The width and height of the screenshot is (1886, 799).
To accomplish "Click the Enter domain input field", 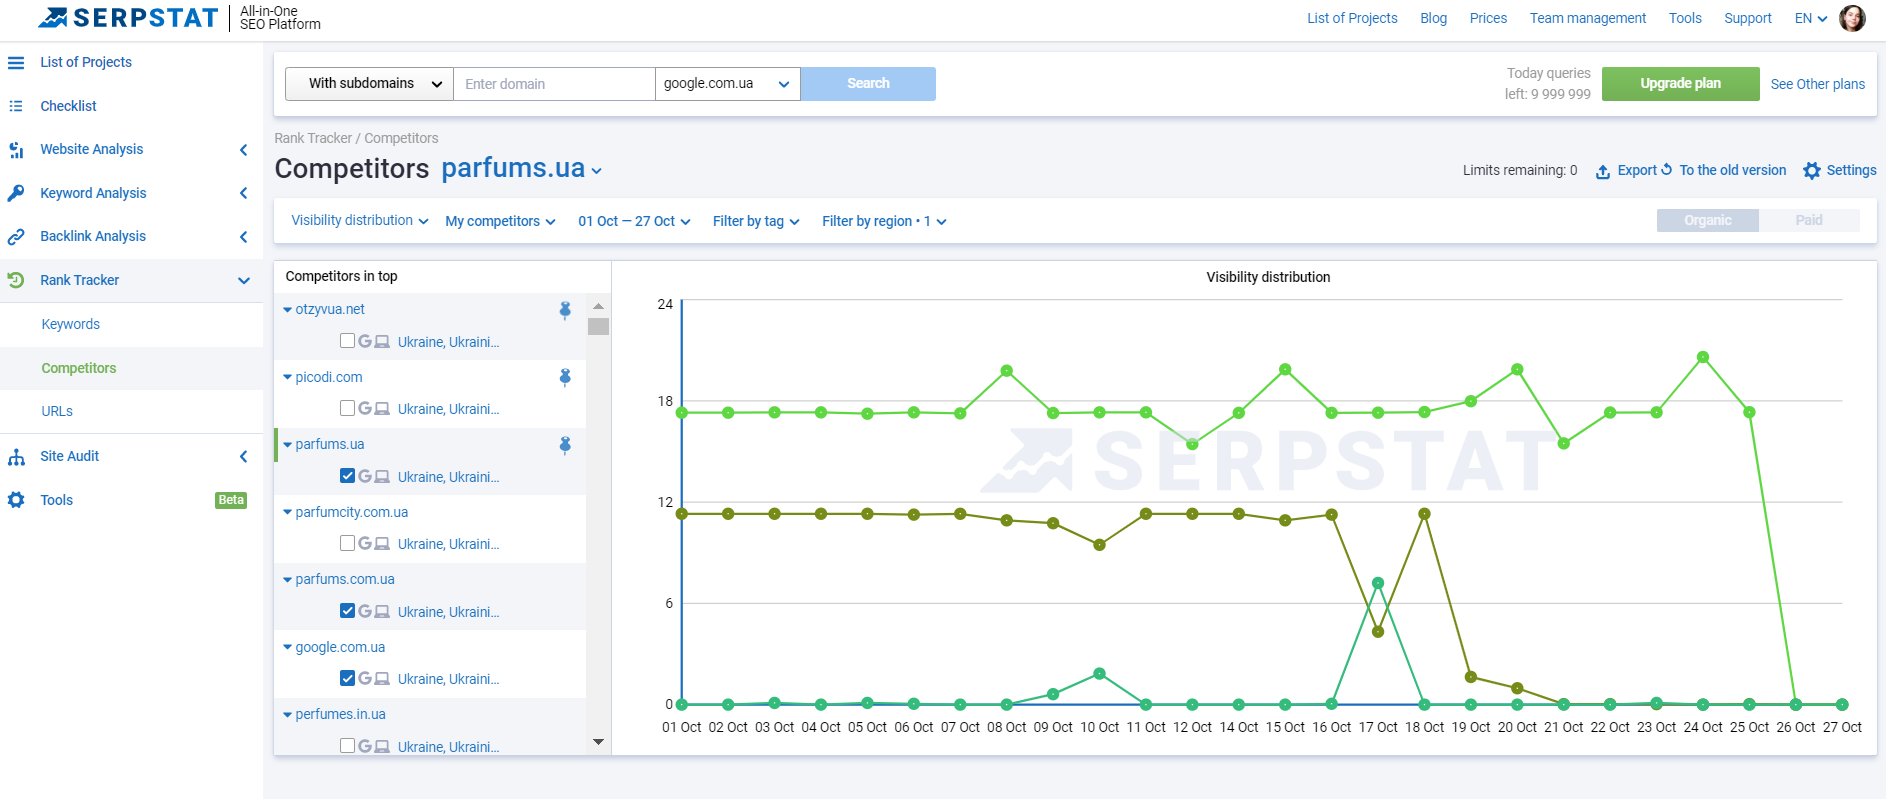I will pos(554,84).
